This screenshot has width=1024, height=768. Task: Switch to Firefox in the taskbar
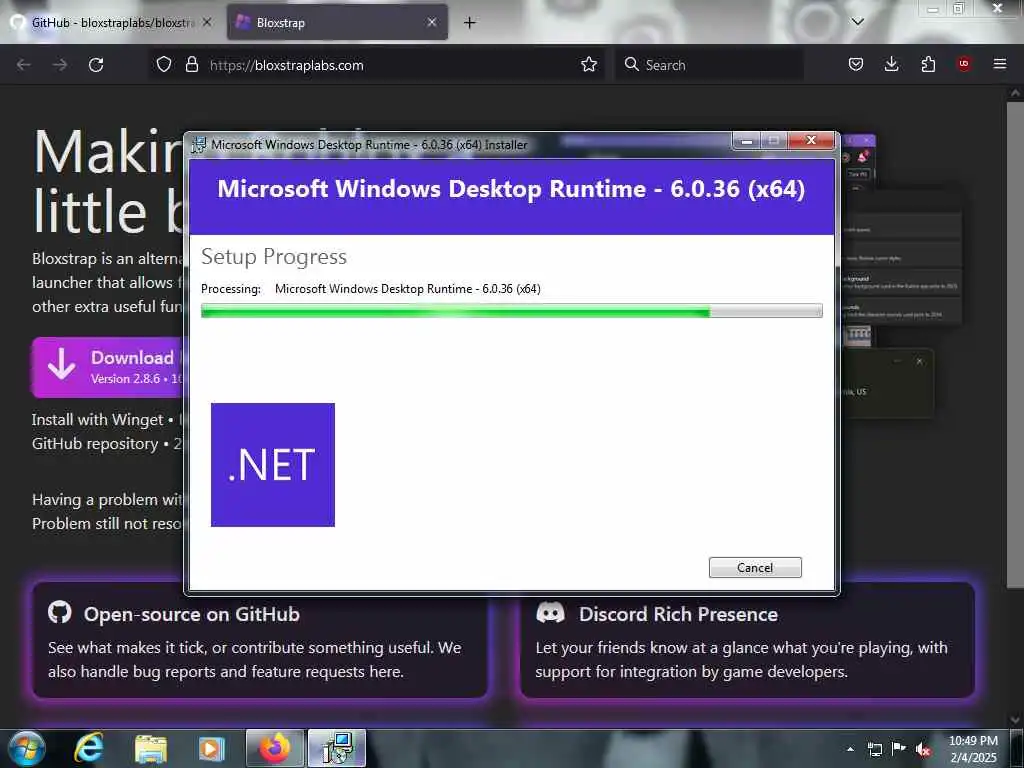(275, 748)
